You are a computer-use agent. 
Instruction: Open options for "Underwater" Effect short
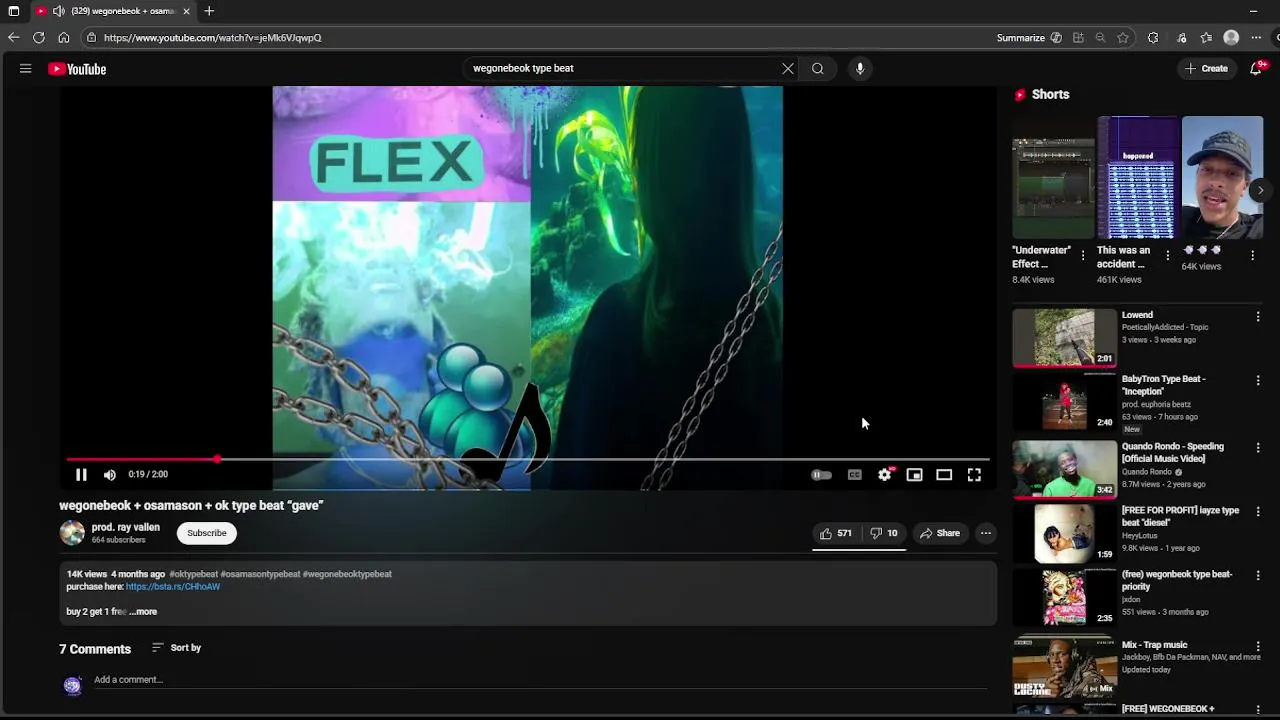(1083, 256)
